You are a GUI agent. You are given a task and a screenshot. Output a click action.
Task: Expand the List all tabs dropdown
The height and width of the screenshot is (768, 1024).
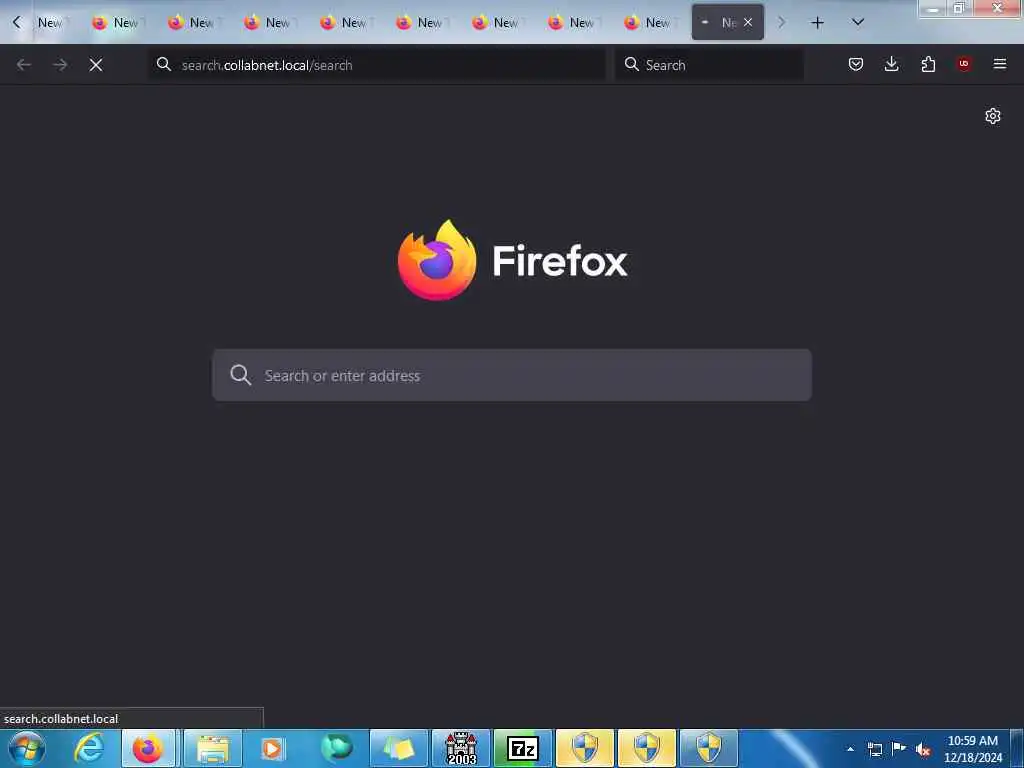[x=858, y=23]
